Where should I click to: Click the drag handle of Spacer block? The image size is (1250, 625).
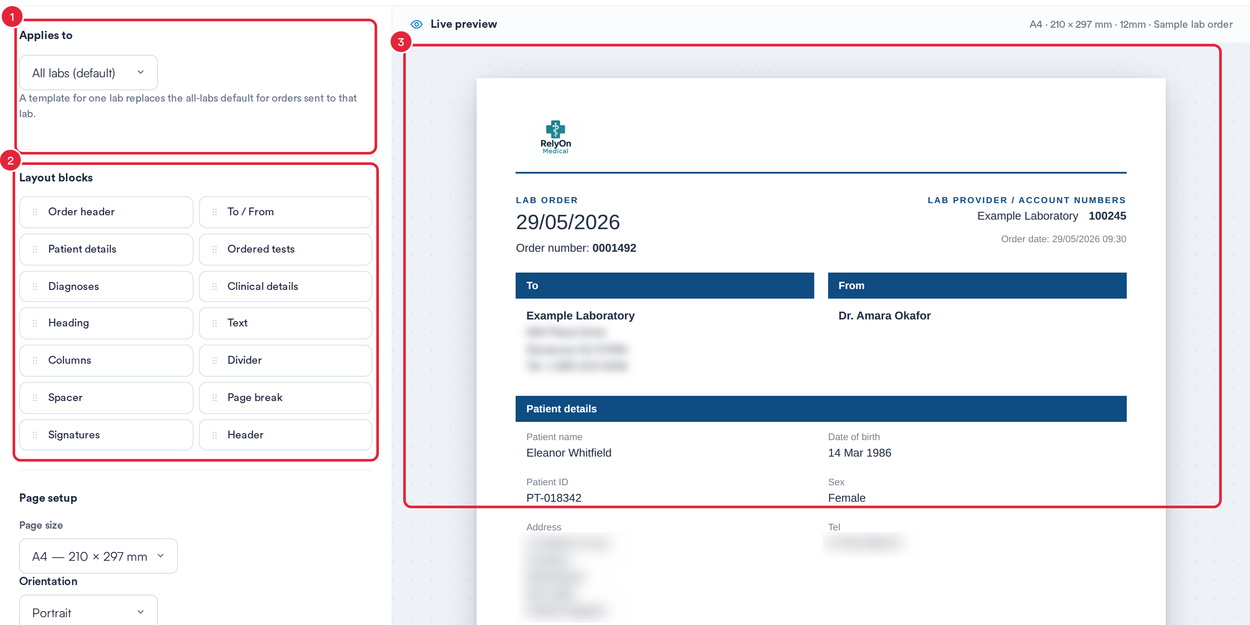[35, 398]
